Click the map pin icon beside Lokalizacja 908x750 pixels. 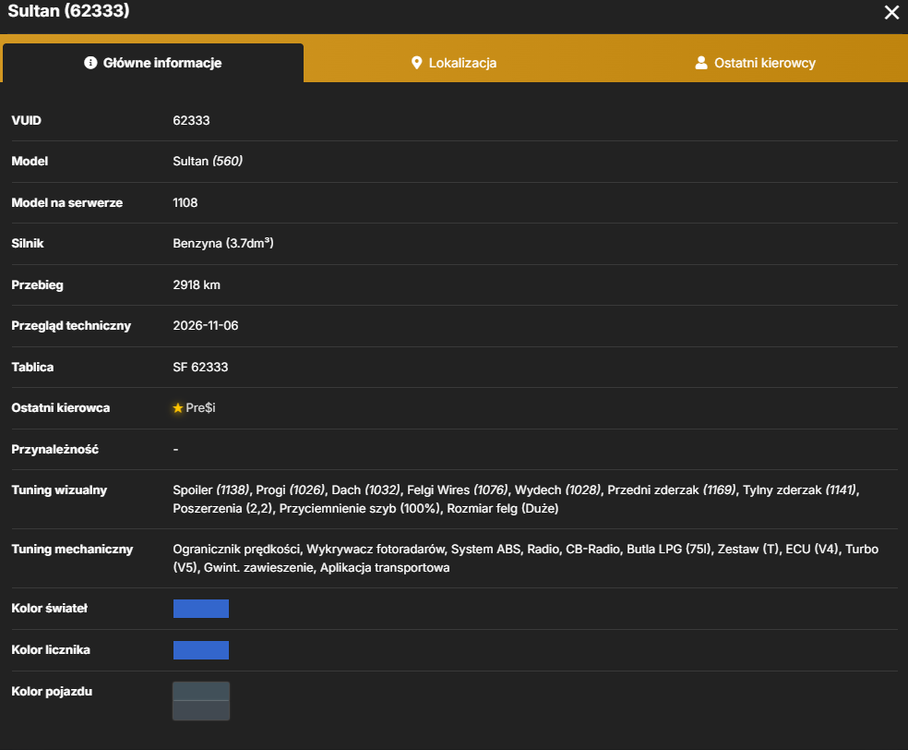(416, 63)
